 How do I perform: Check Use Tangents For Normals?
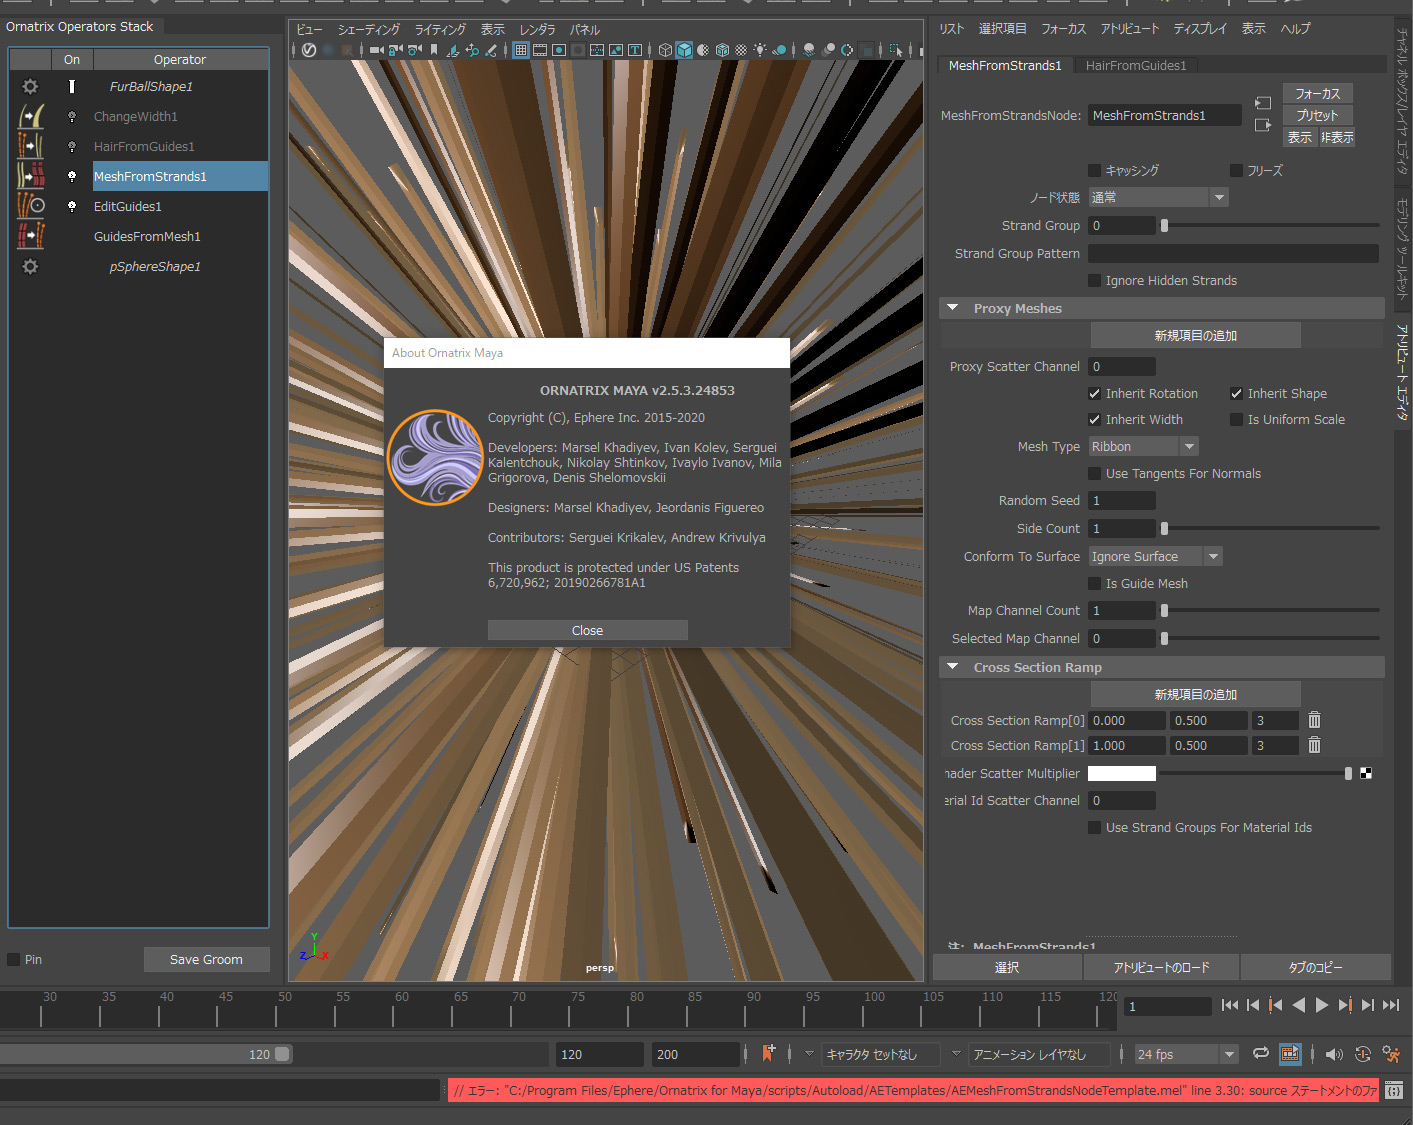1095,474
